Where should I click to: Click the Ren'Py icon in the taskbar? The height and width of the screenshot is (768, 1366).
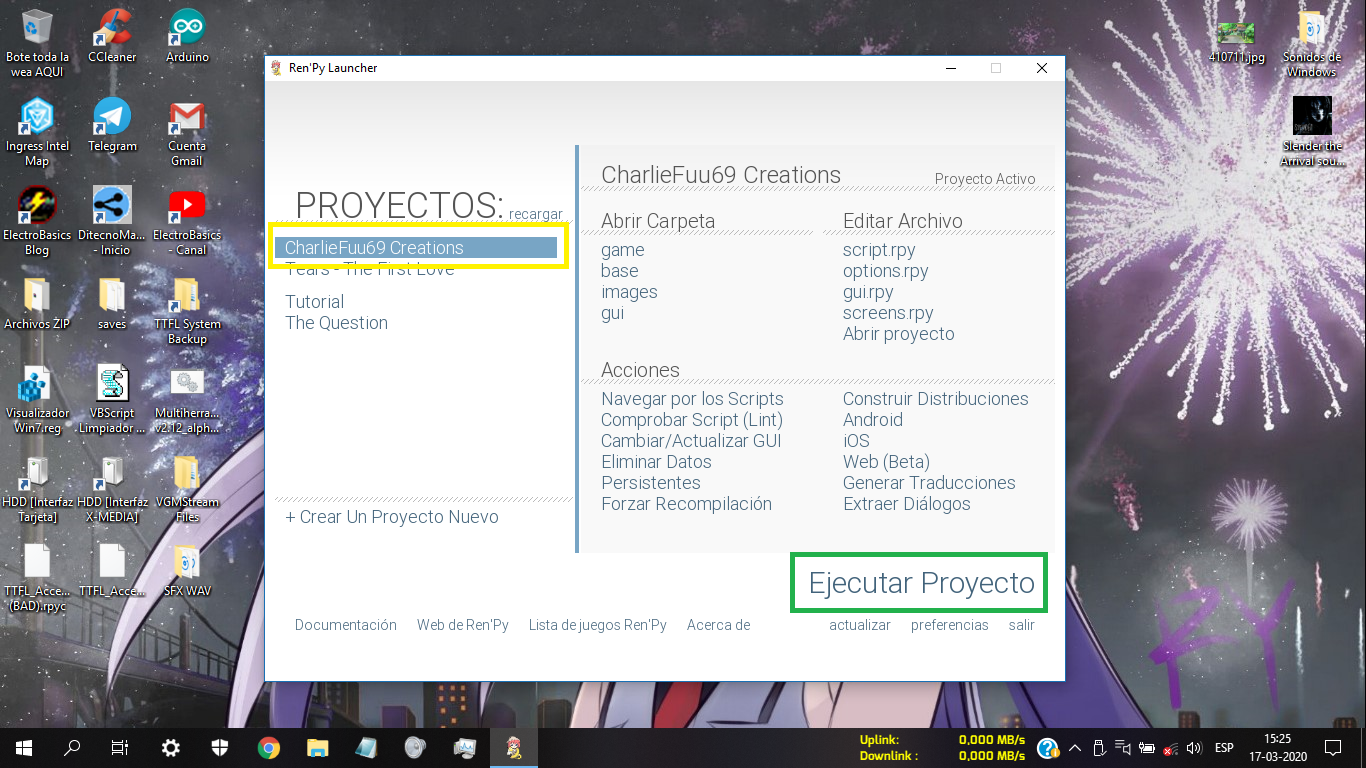514,747
